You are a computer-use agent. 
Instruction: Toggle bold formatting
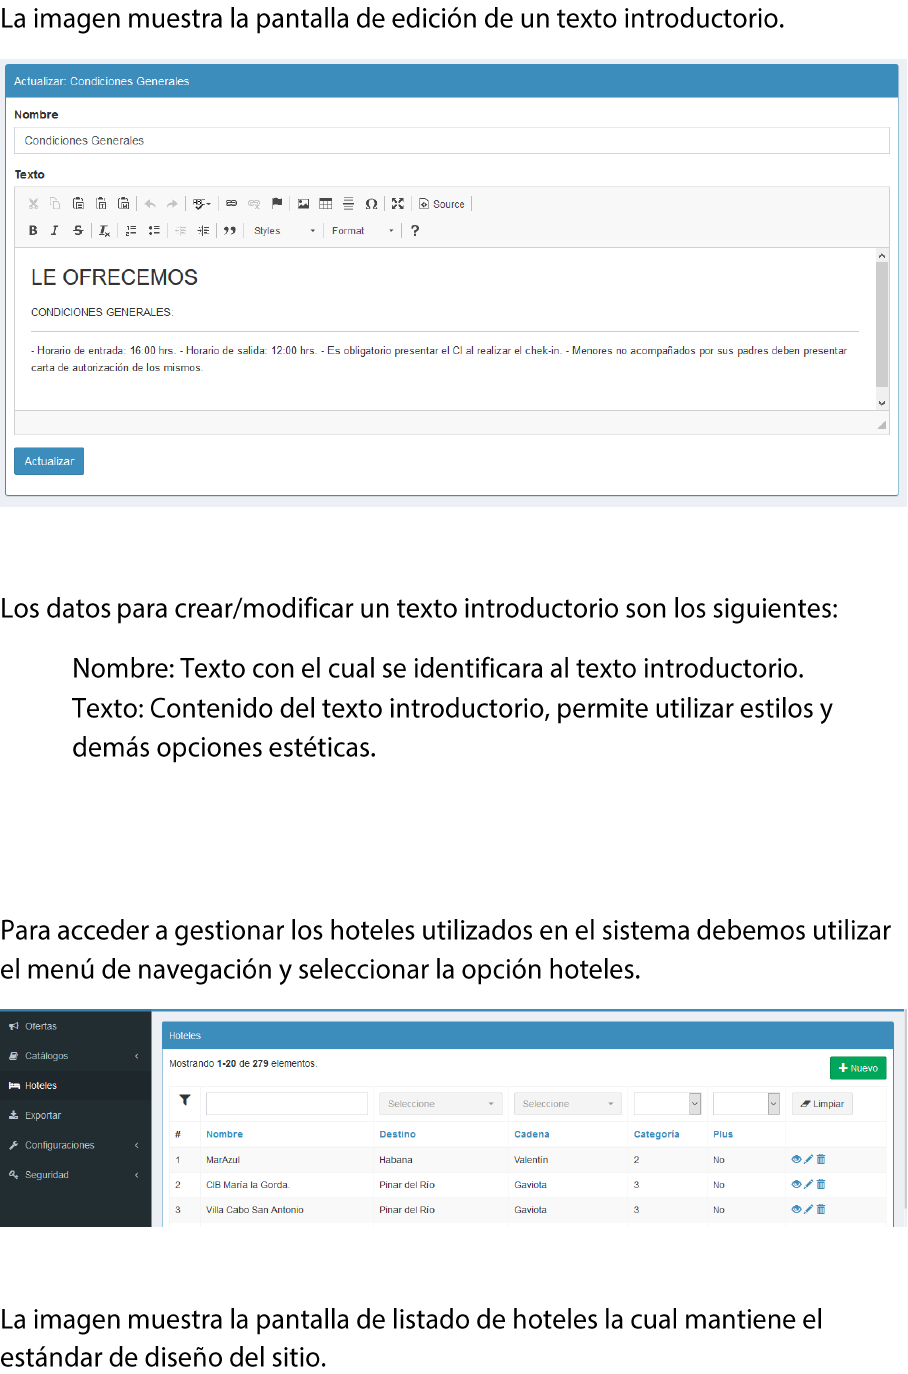click(x=33, y=231)
